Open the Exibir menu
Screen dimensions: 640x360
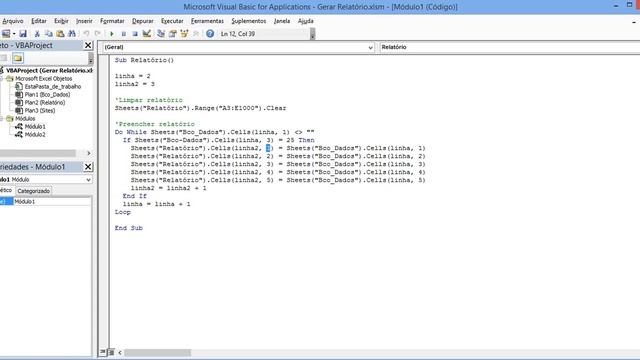point(61,21)
